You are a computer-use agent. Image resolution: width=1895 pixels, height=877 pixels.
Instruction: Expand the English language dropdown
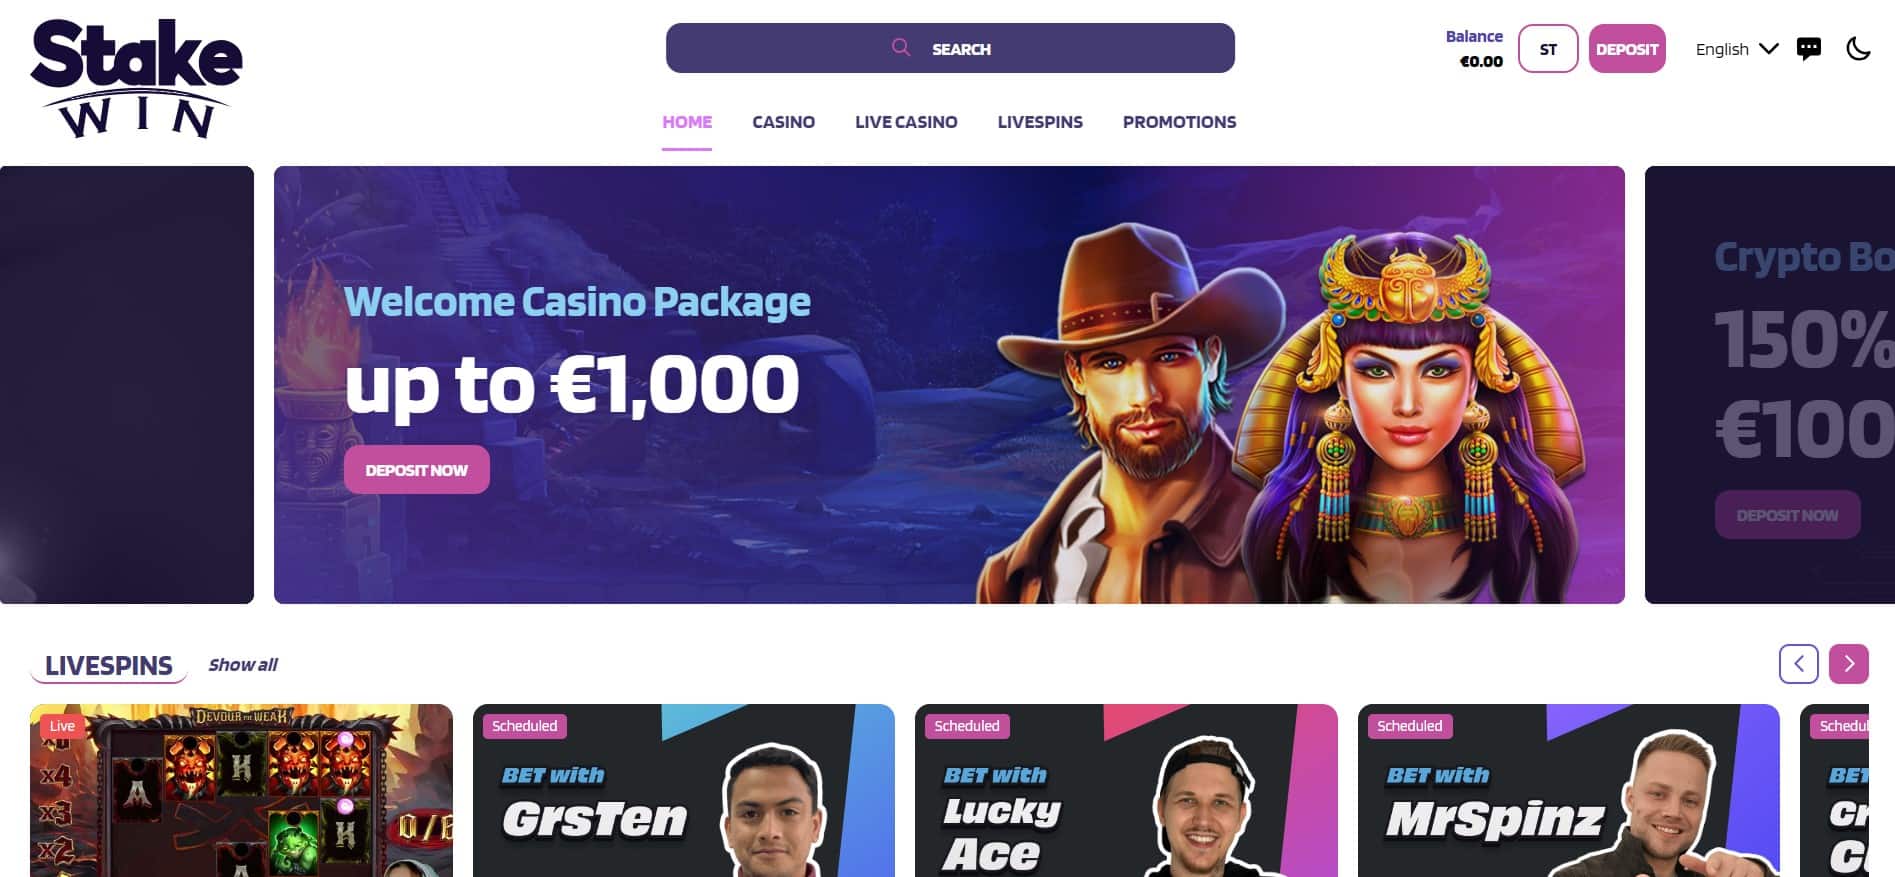point(1737,49)
